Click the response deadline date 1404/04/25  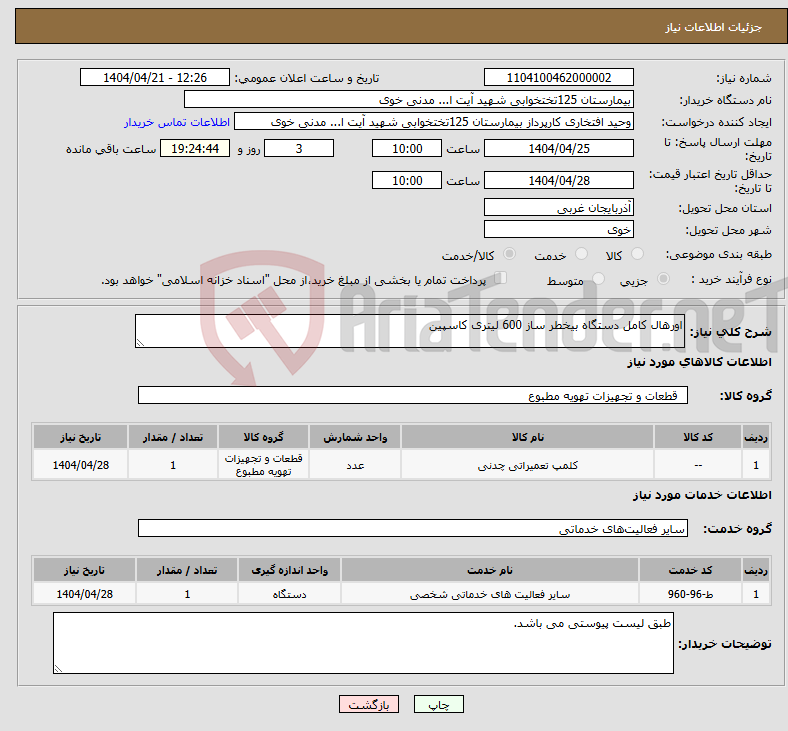coord(558,148)
